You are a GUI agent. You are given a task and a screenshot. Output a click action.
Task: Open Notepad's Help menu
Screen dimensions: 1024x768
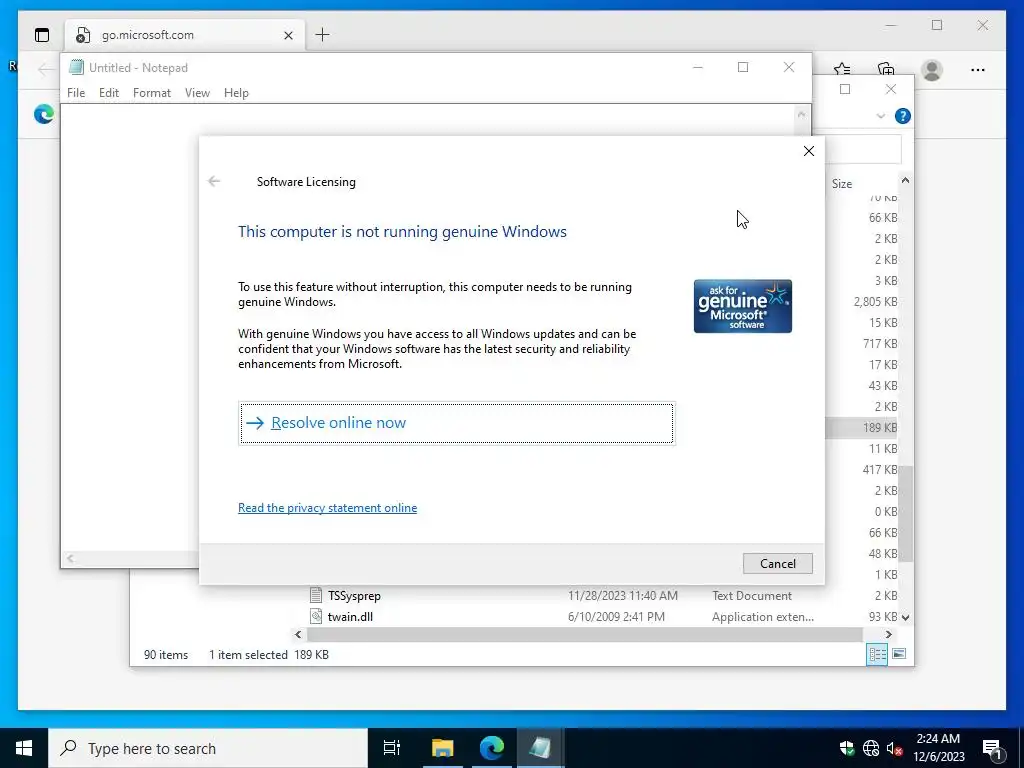(236, 93)
